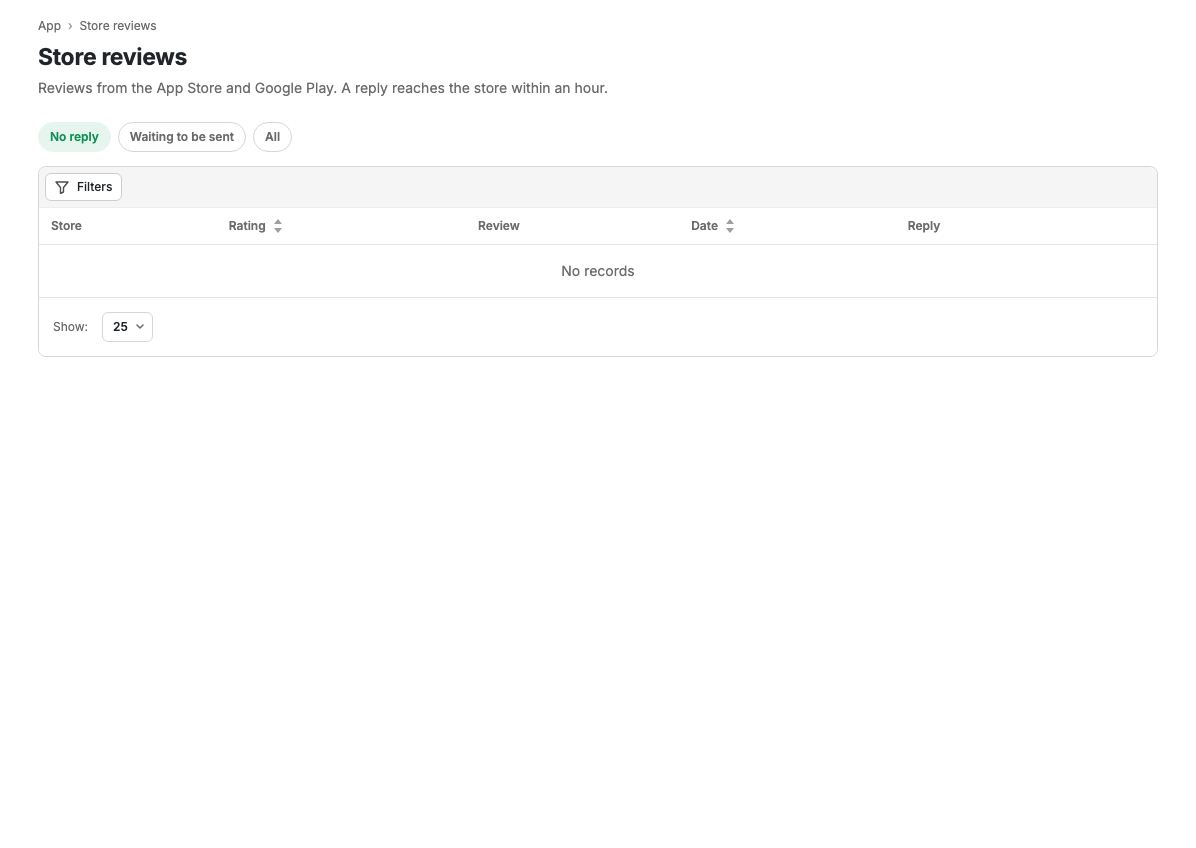Viewport: 1196px width, 848px height.
Task: Switch to the Waiting to be sent tab
Action: (182, 137)
